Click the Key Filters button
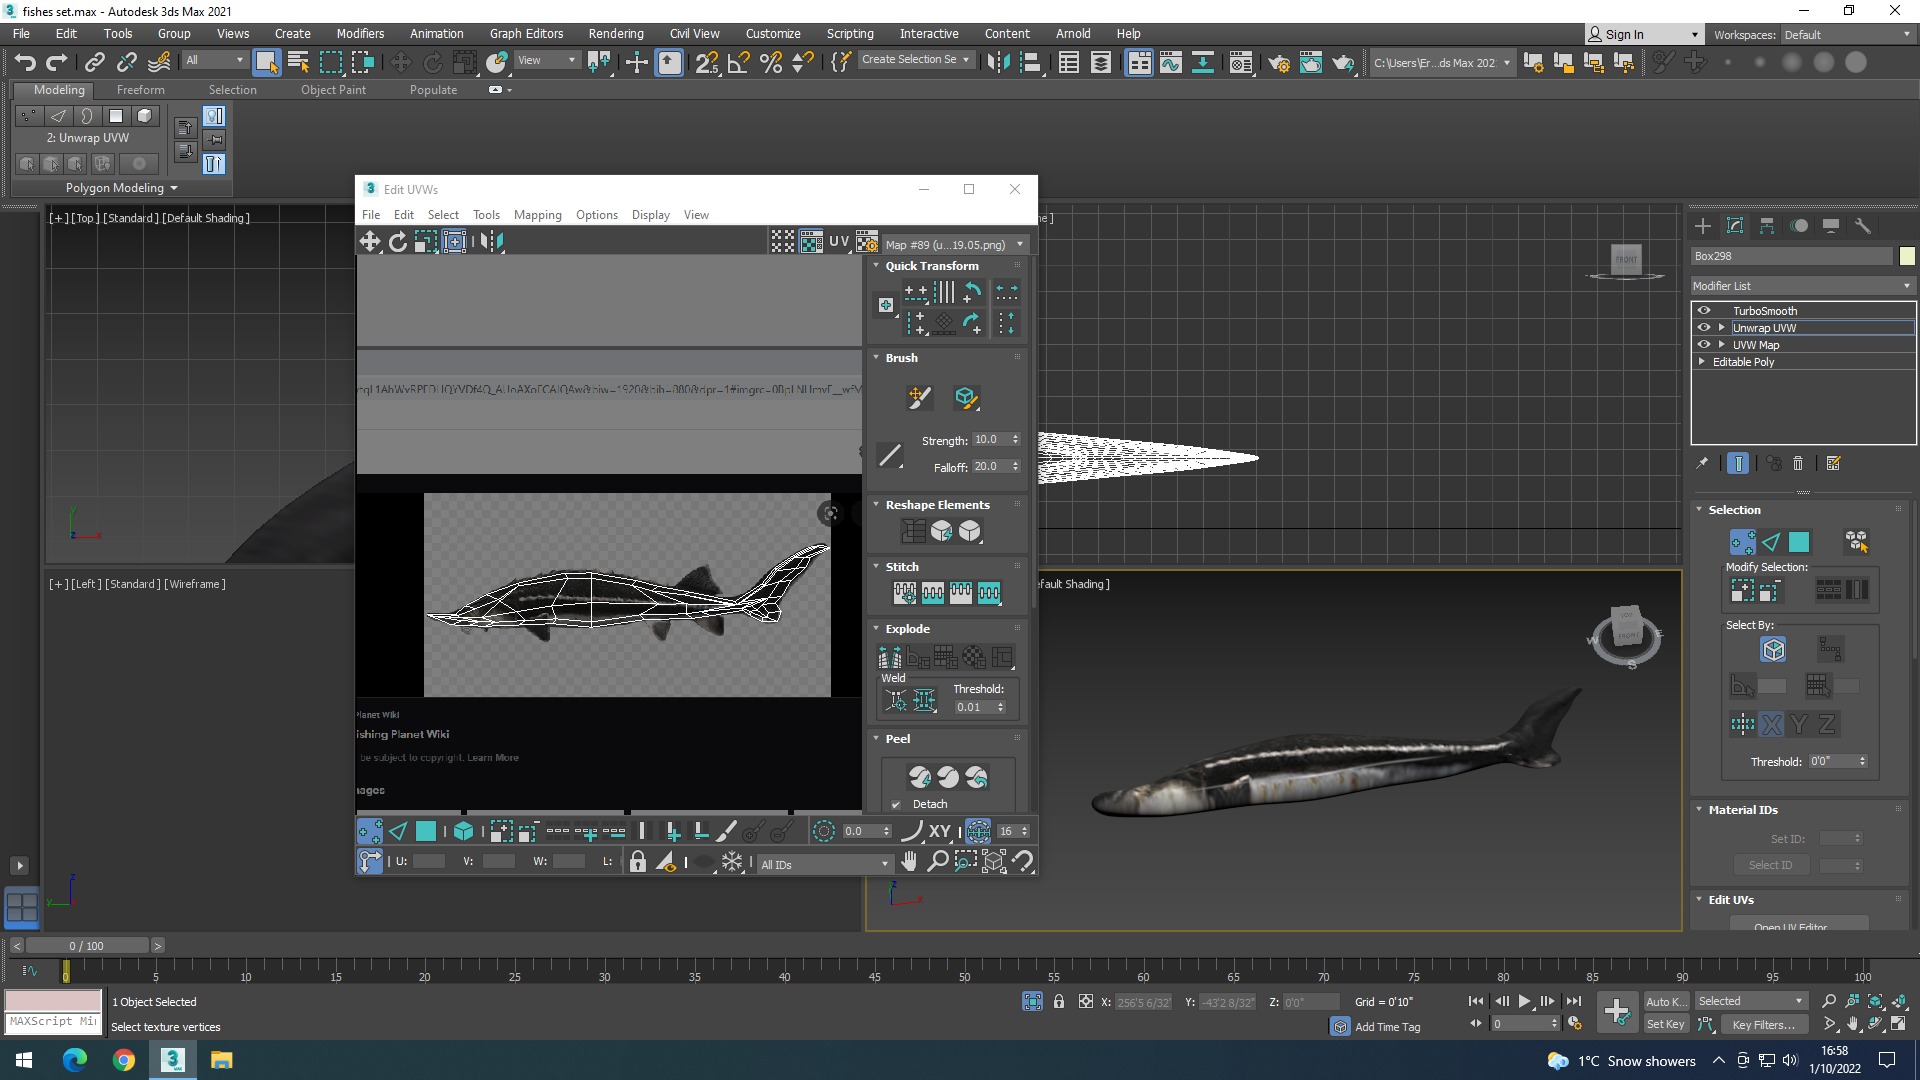Viewport: 1920px width, 1080px height. tap(1763, 1024)
